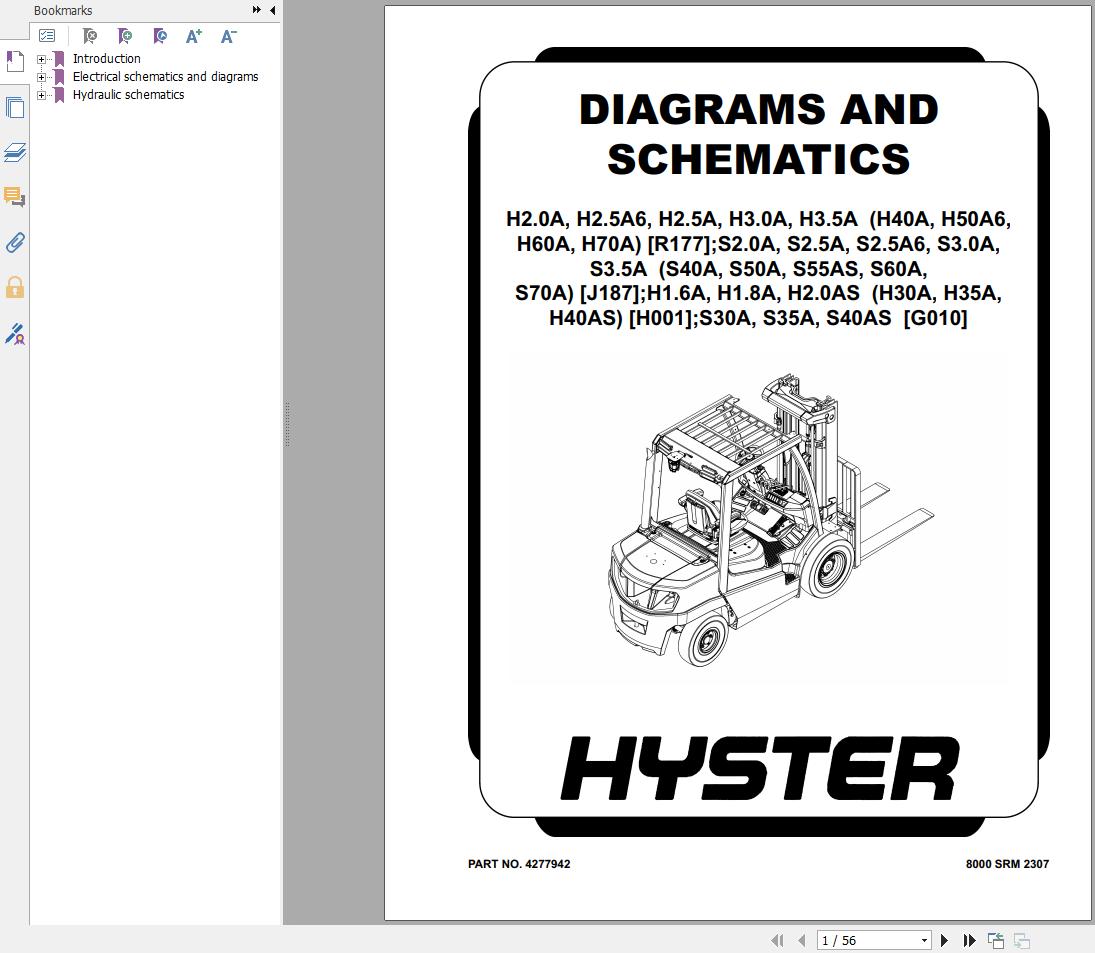Expand the Hydraulic schematics bookmark node

41,96
